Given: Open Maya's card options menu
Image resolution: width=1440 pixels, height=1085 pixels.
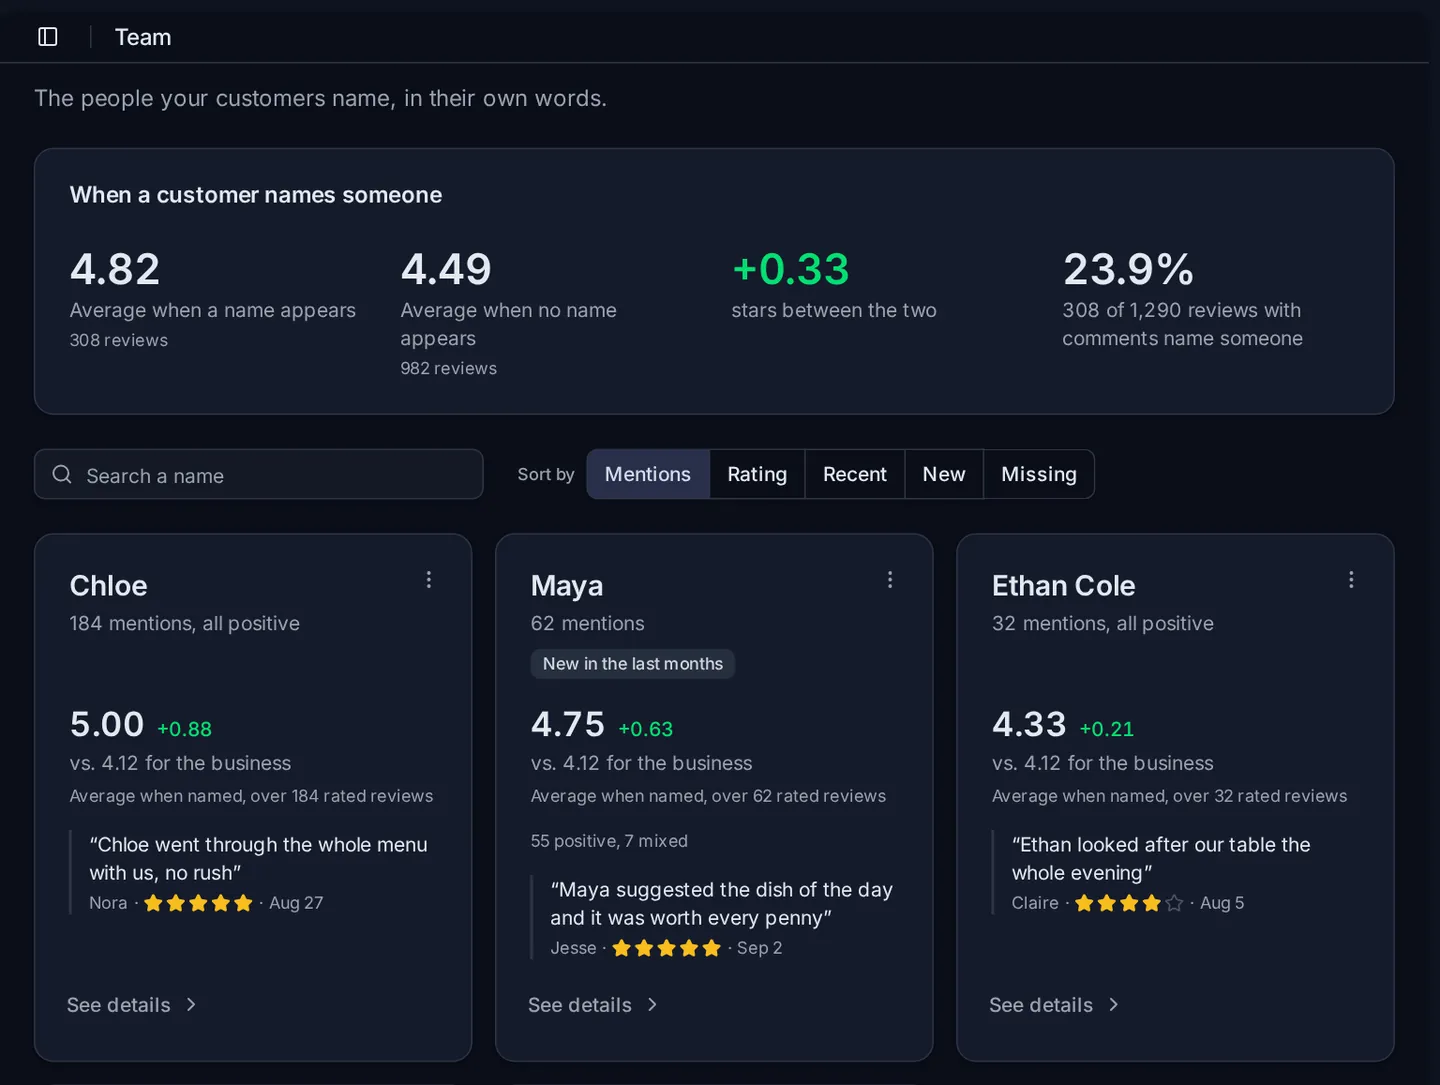Looking at the screenshot, I should [890, 580].
